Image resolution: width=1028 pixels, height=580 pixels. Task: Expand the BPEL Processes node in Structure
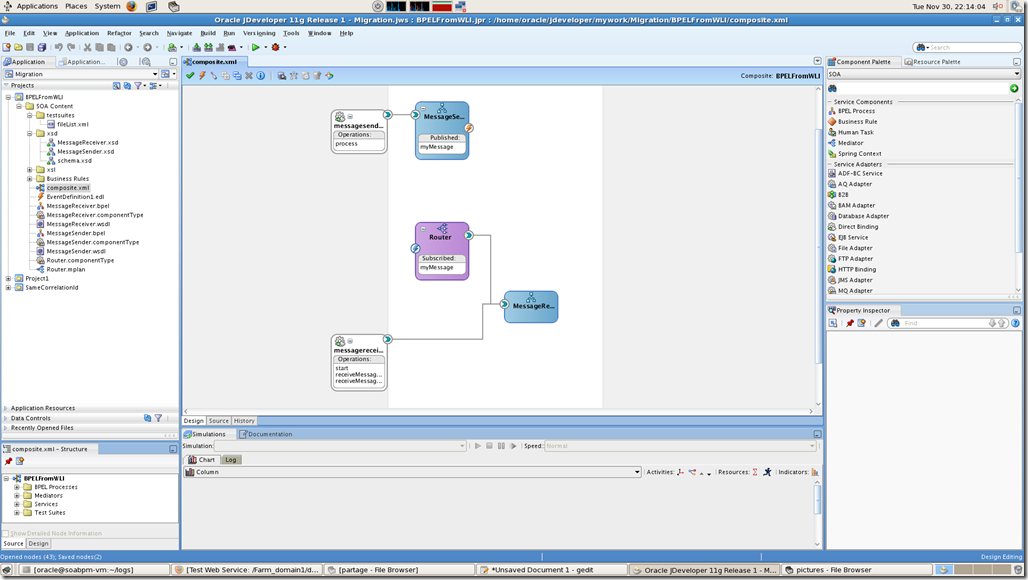17,487
